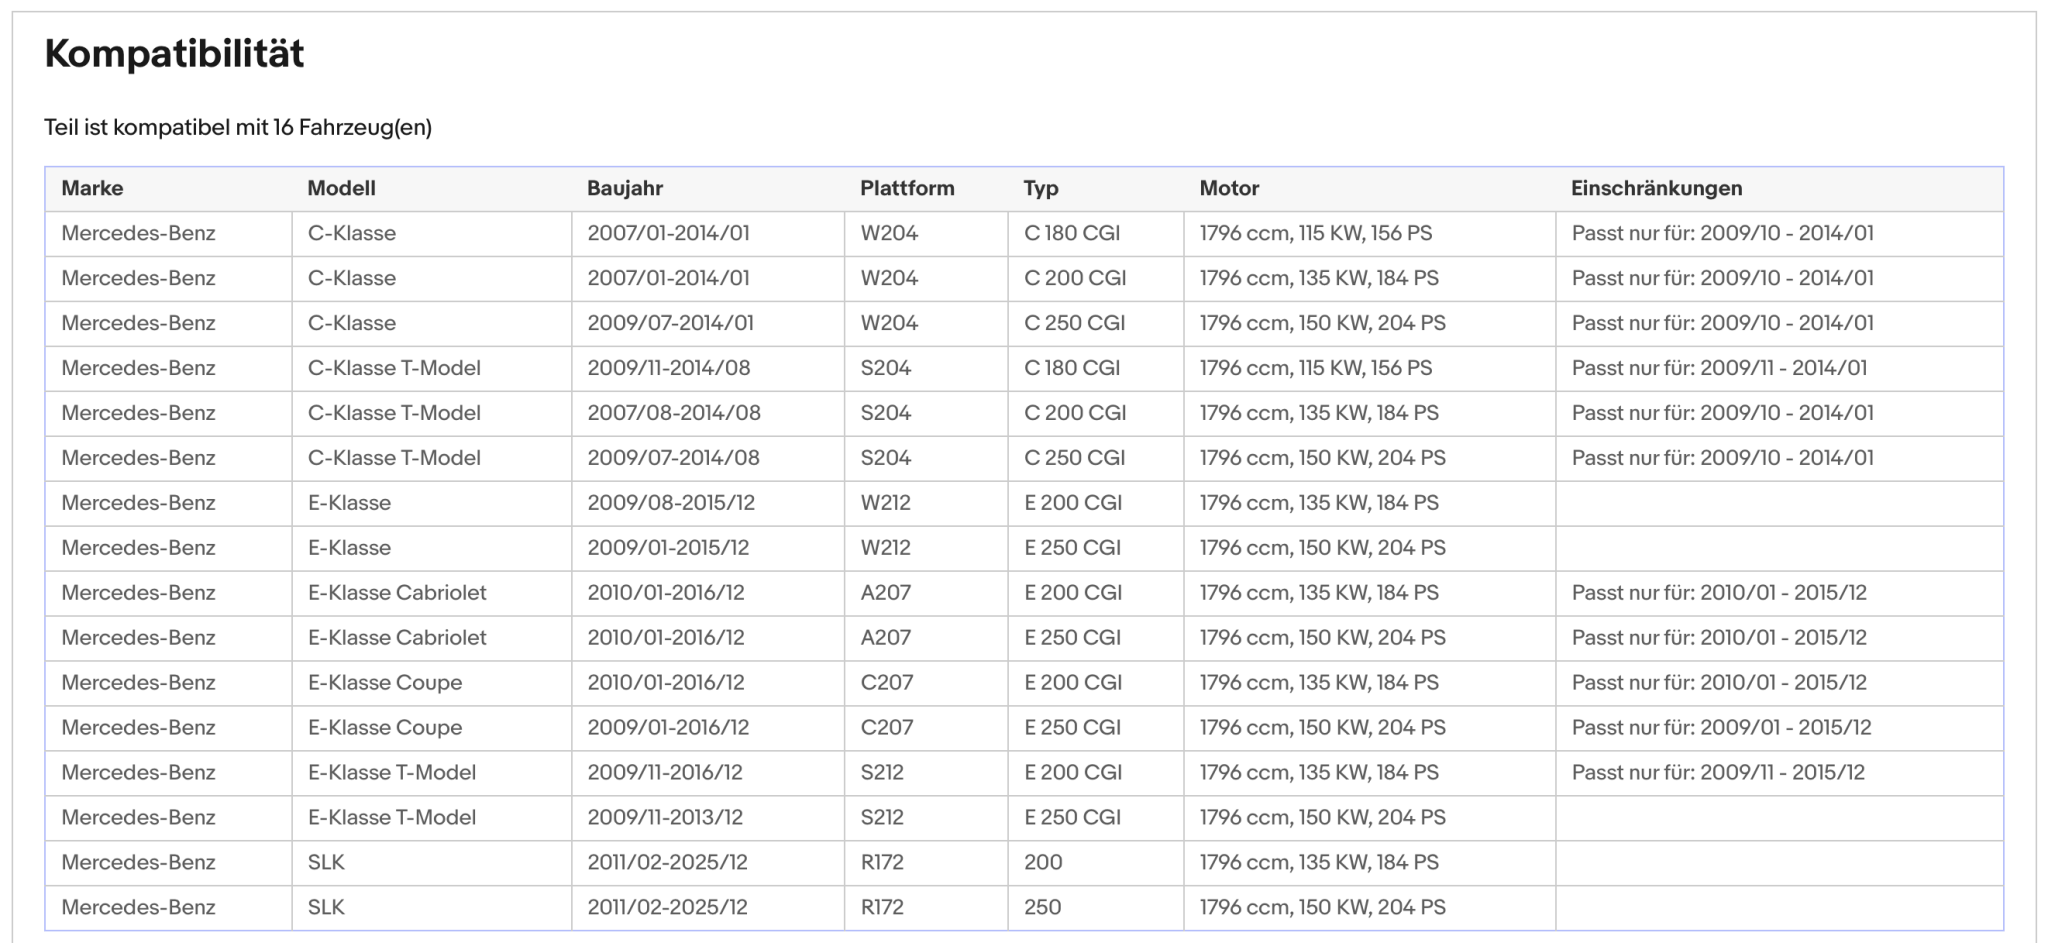2048x943 pixels.
Task: Click C 200 CGI type in W204 row
Action: pyautogui.click(x=1075, y=278)
